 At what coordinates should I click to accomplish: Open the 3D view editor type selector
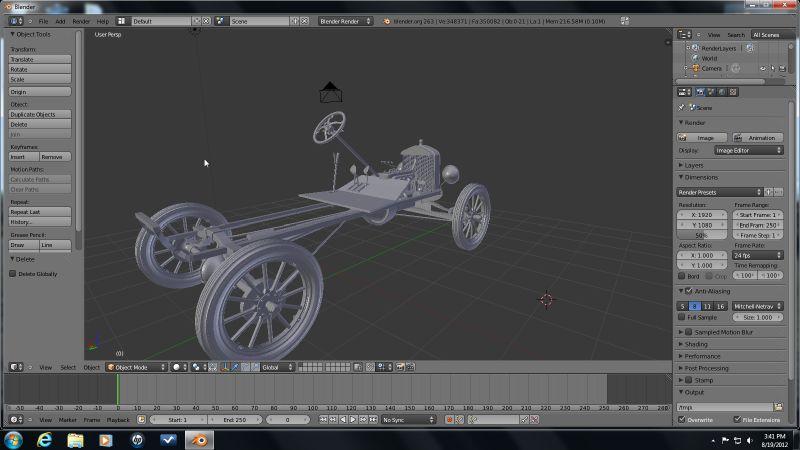pyautogui.click(x=16, y=367)
